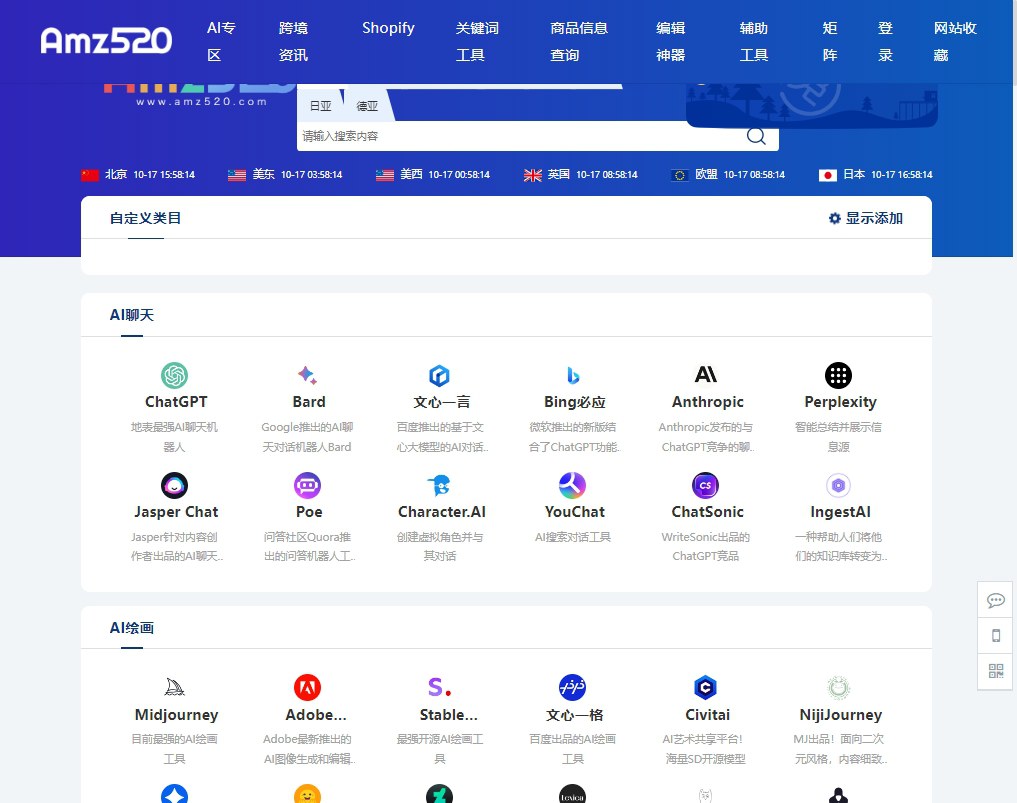This screenshot has height=803, width=1017.
Task: Open the Anthropic link title
Action: [708, 402]
